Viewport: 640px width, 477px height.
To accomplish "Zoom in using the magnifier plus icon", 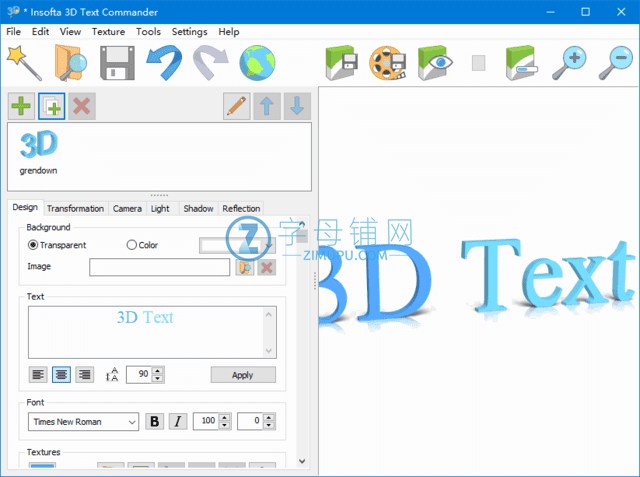I will coord(570,62).
